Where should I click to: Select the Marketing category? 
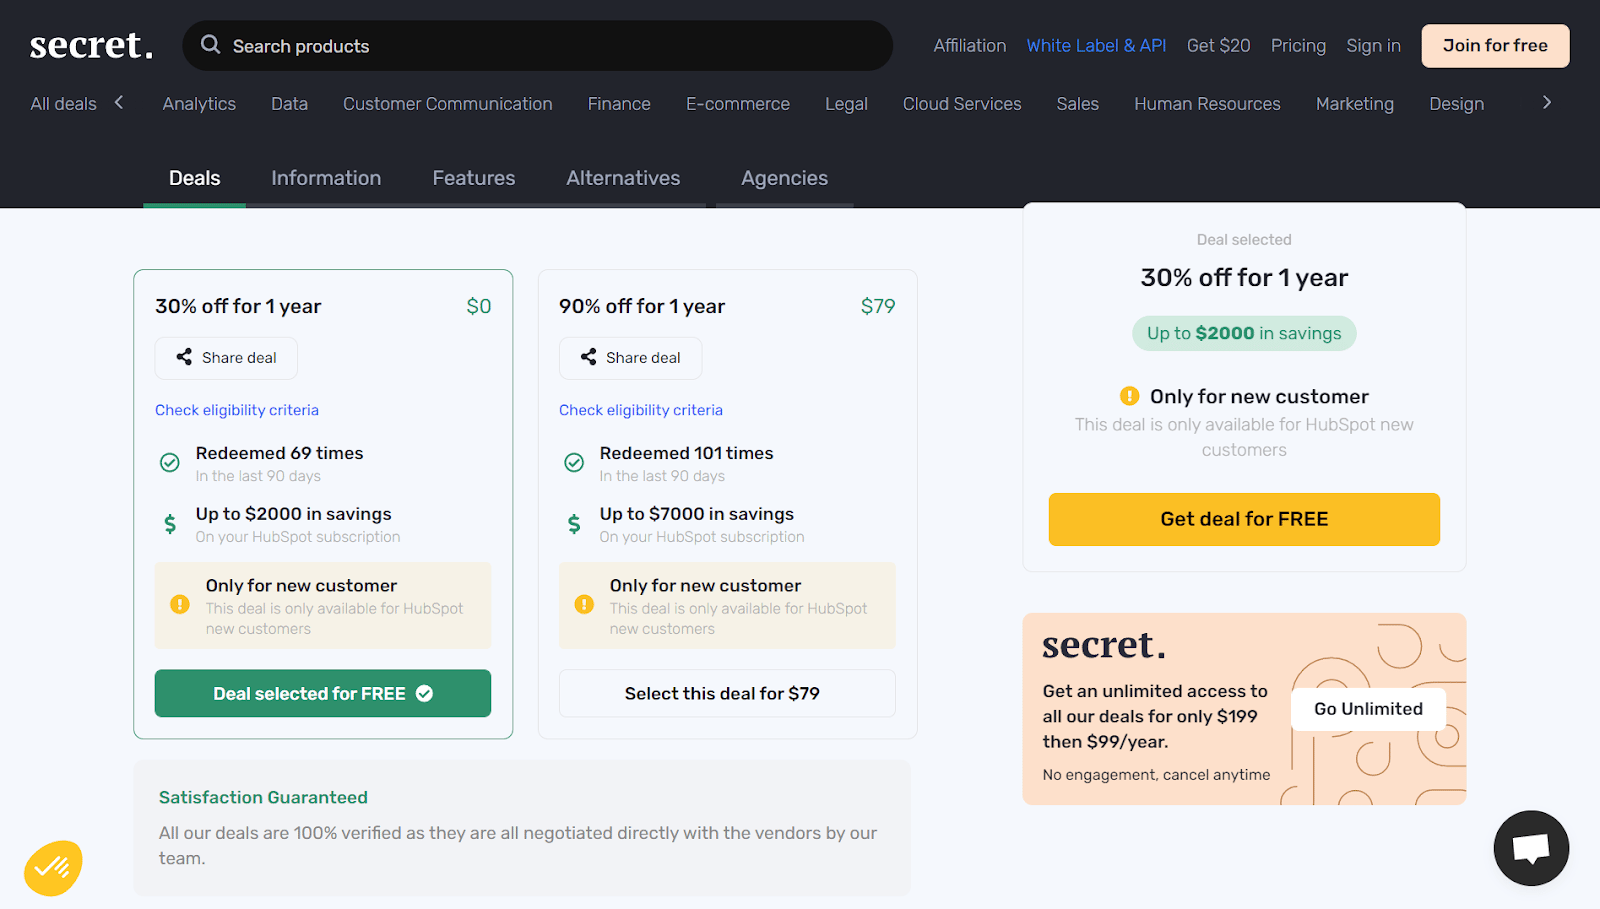click(1354, 103)
